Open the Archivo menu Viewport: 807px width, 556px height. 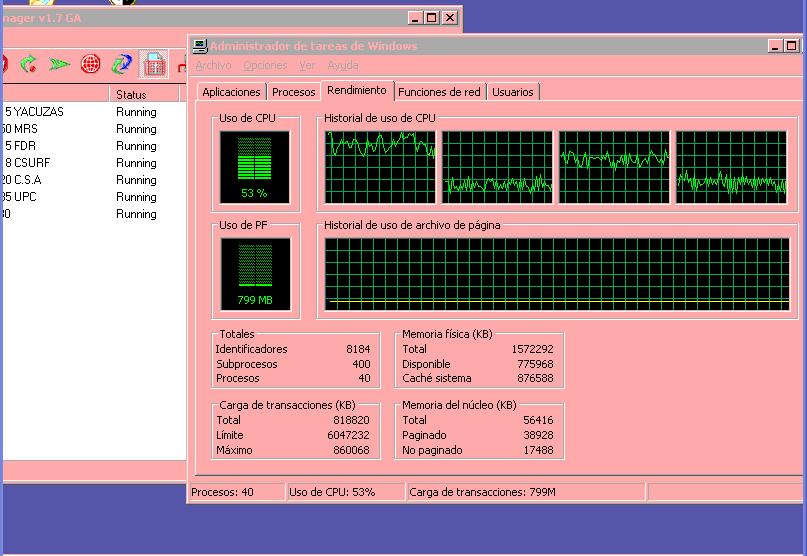(213, 65)
